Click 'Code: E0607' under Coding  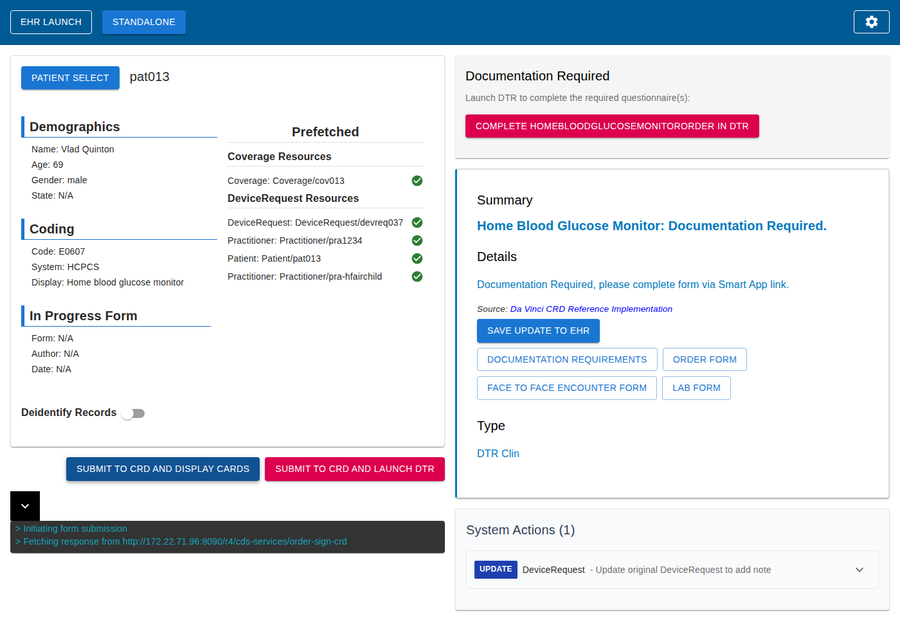[x=58, y=251]
